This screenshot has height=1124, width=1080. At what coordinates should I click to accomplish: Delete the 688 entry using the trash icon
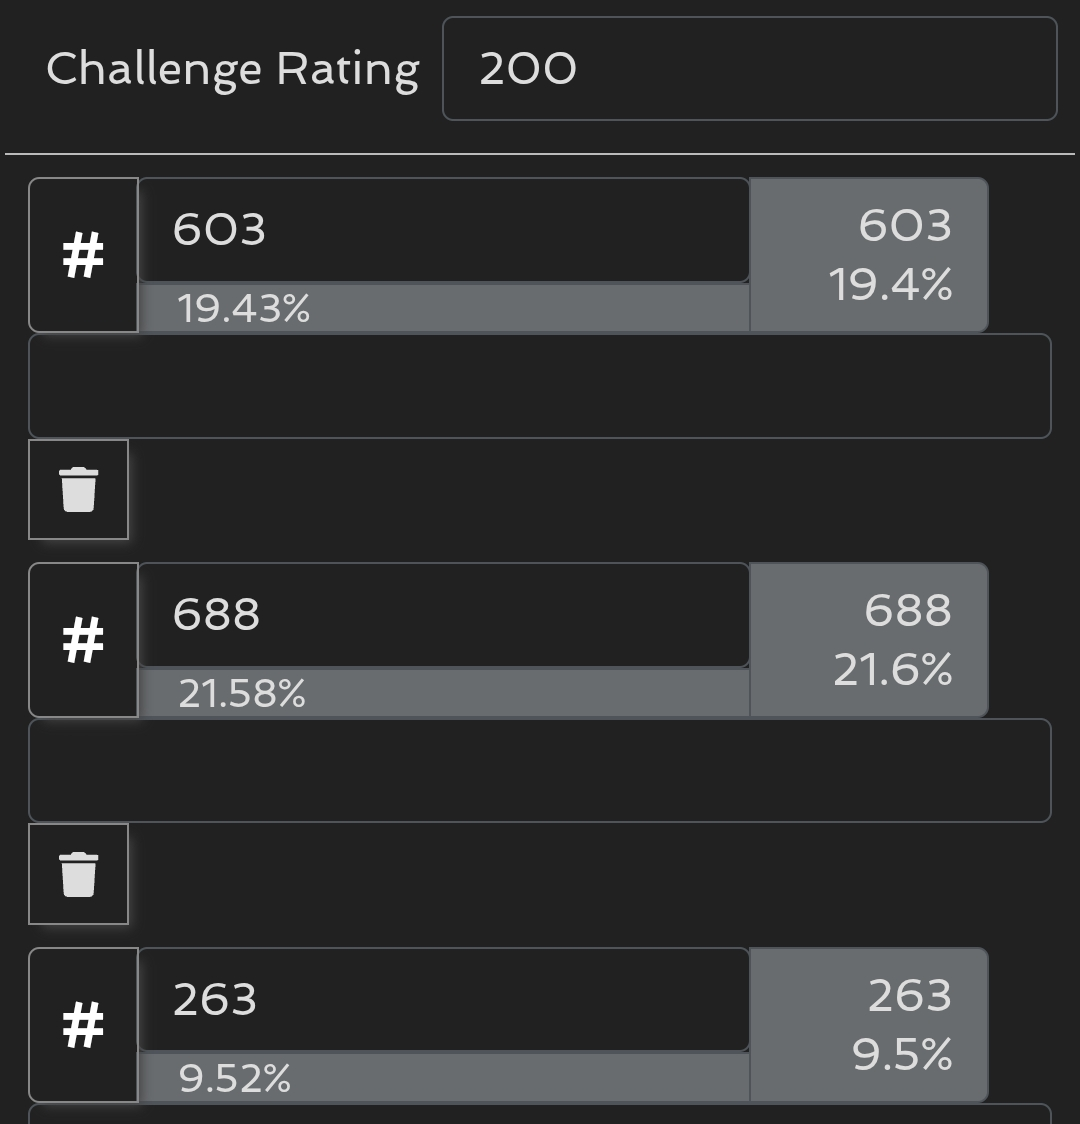[78, 874]
